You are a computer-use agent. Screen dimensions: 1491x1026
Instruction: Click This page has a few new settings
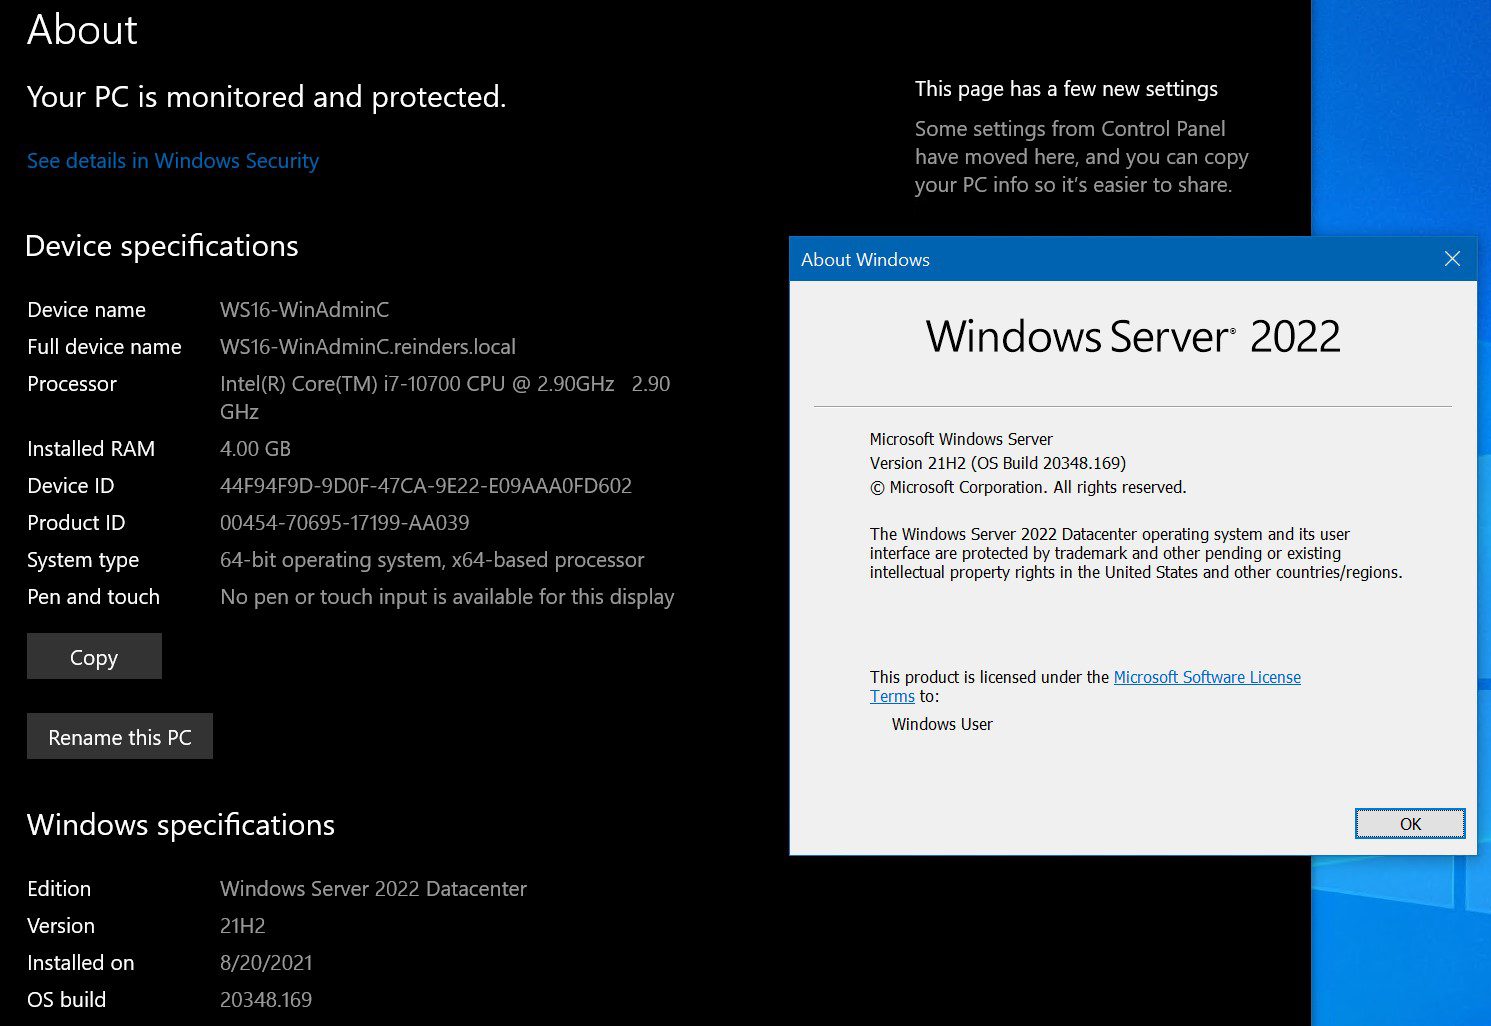coord(1066,89)
